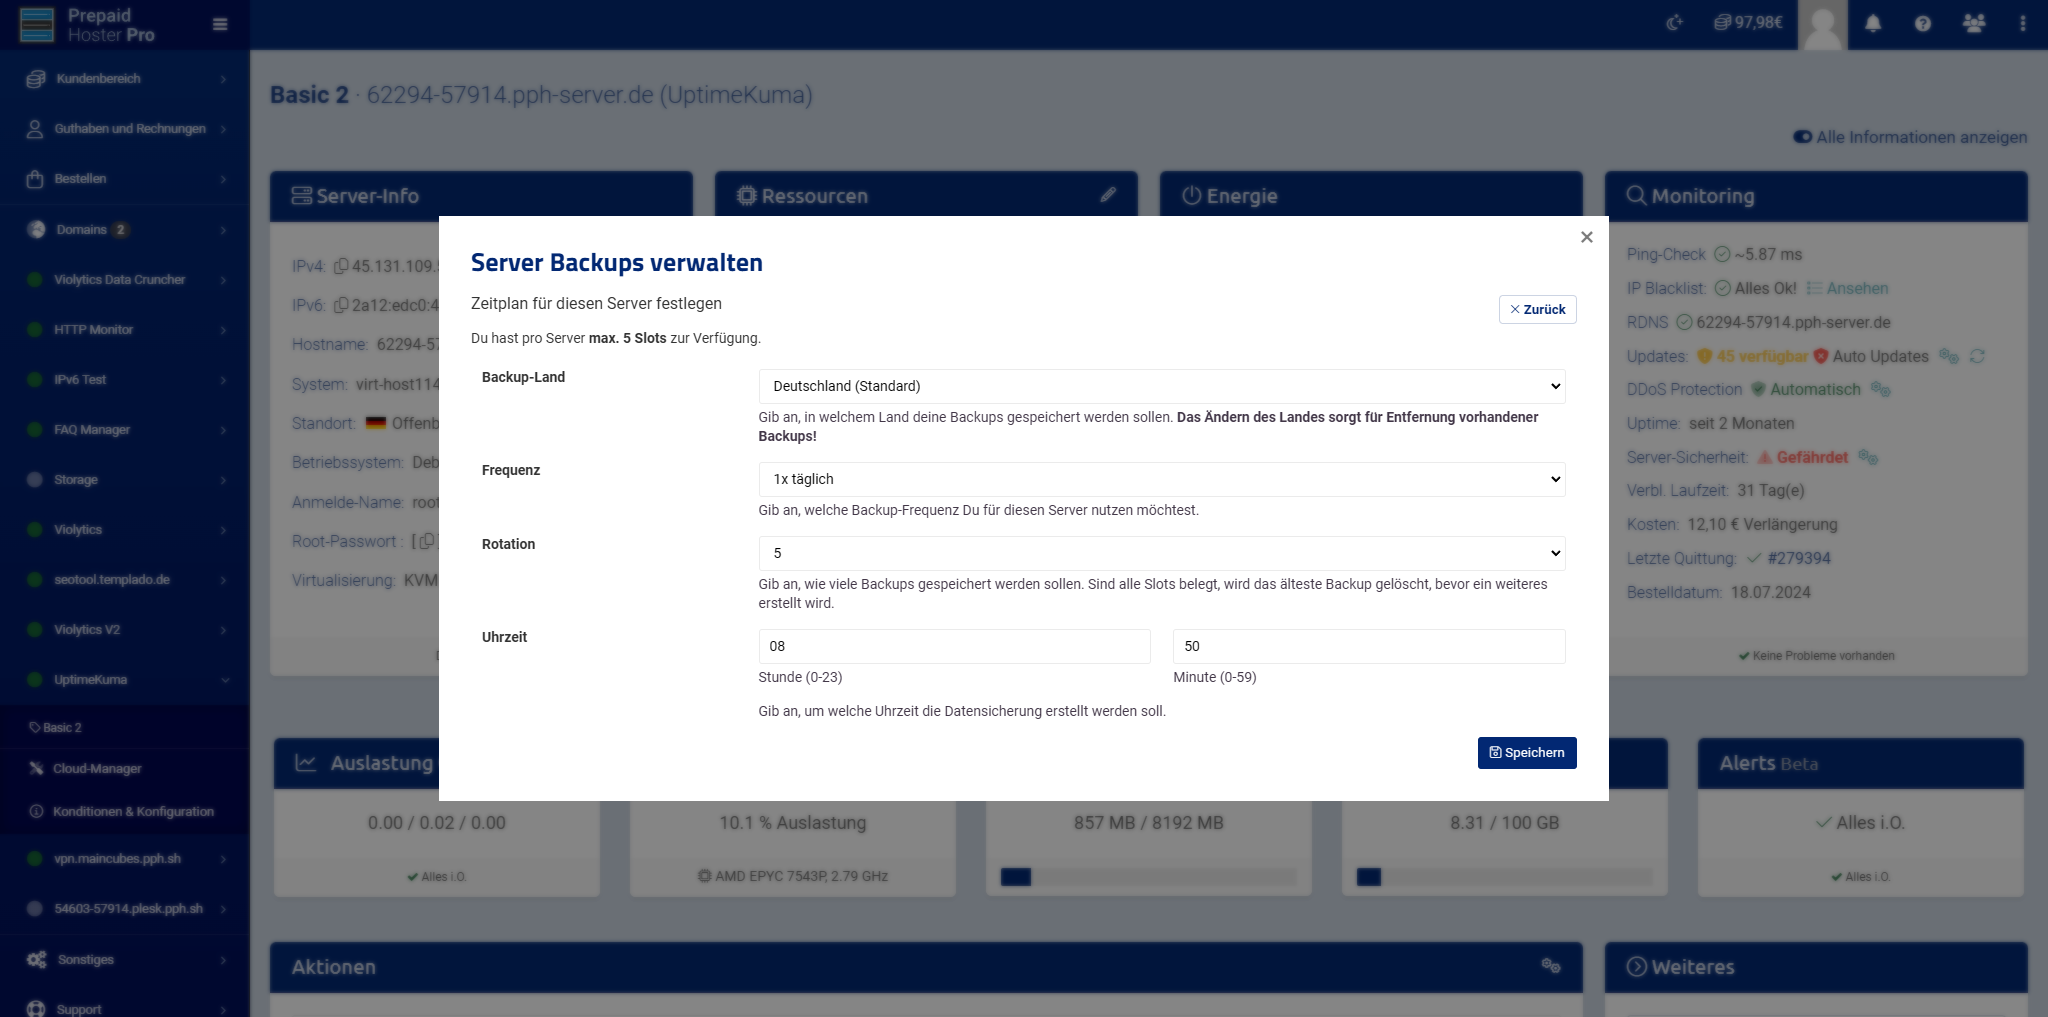2048x1017 pixels.
Task: Collapse the UptimeKuma sidebar entry
Action: coord(125,679)
